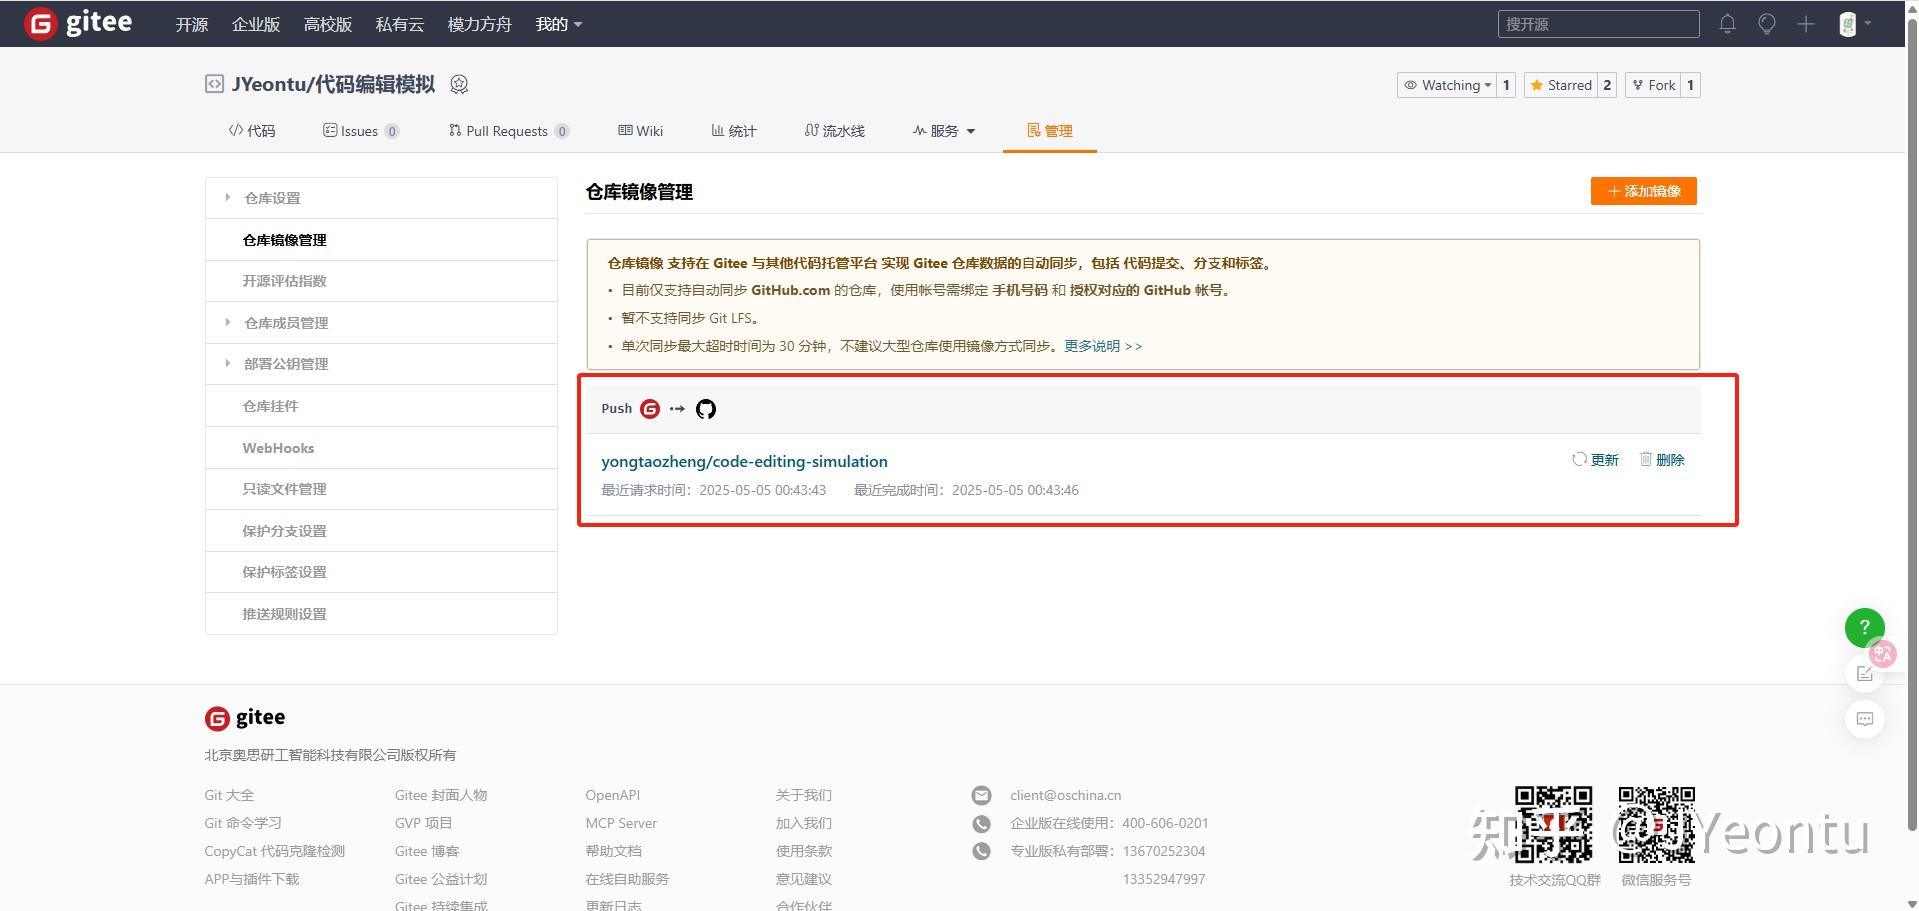
Task: Click the GitHub icon in the Push row
Action: click(x=705, y=409)
